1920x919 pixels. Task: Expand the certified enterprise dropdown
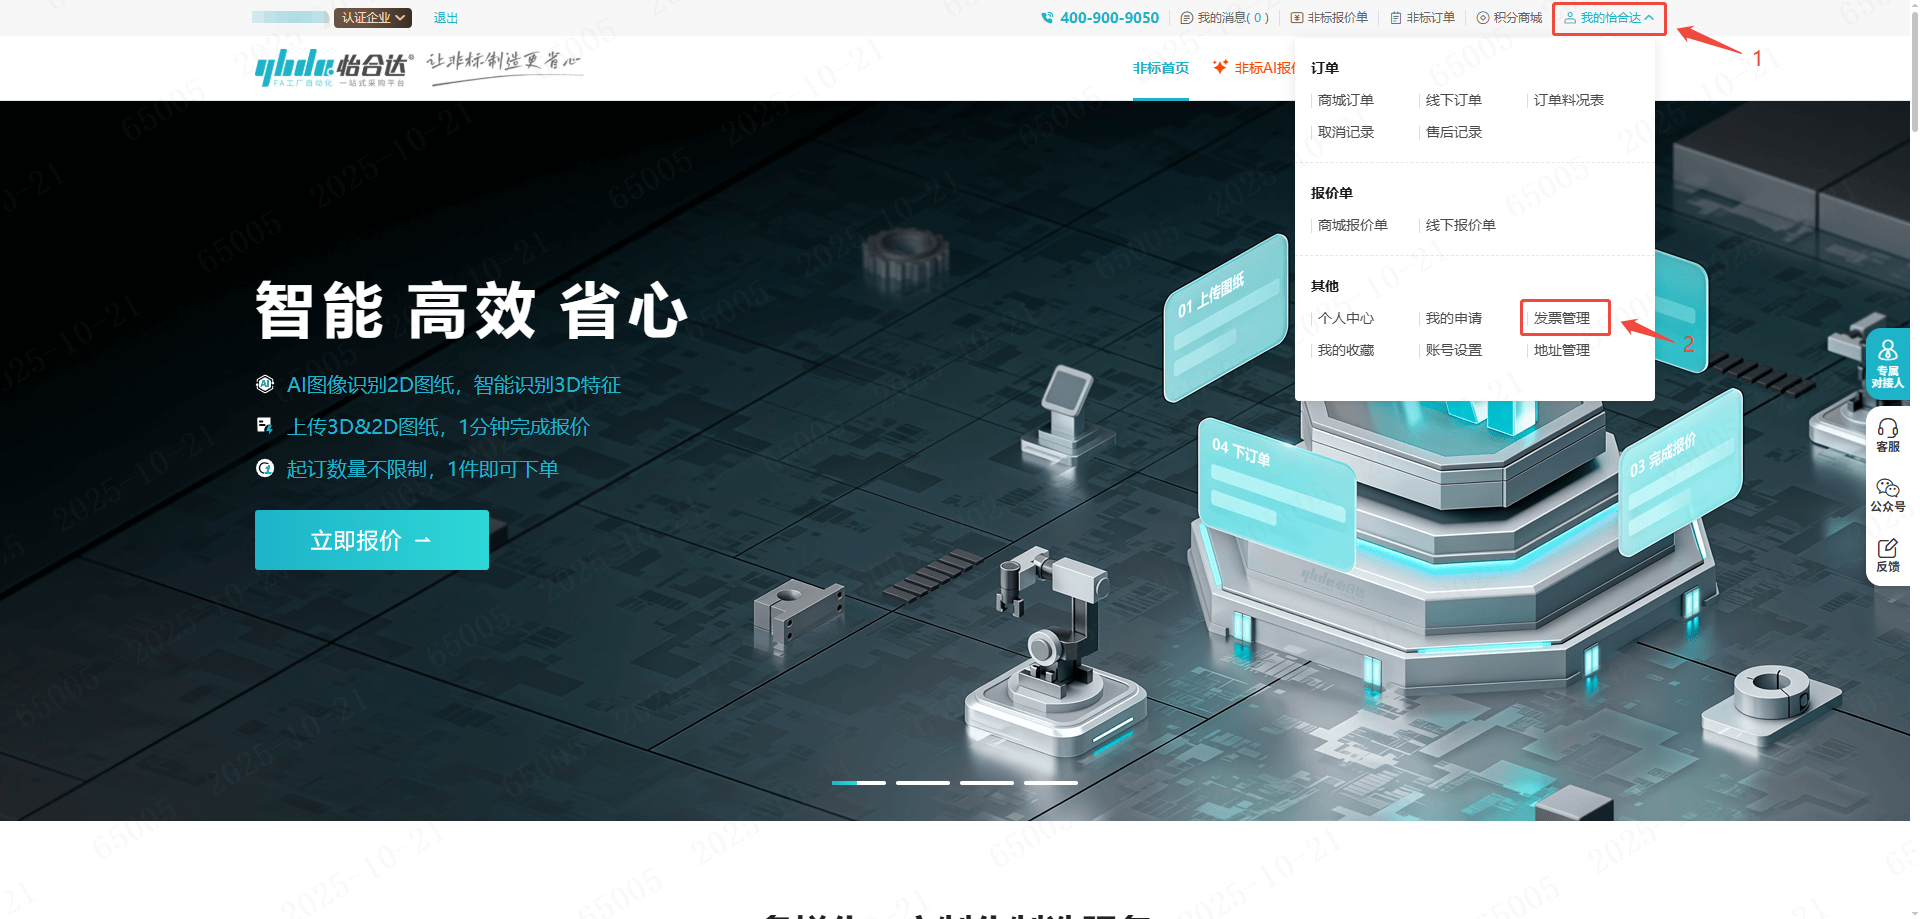click(373, 18)
